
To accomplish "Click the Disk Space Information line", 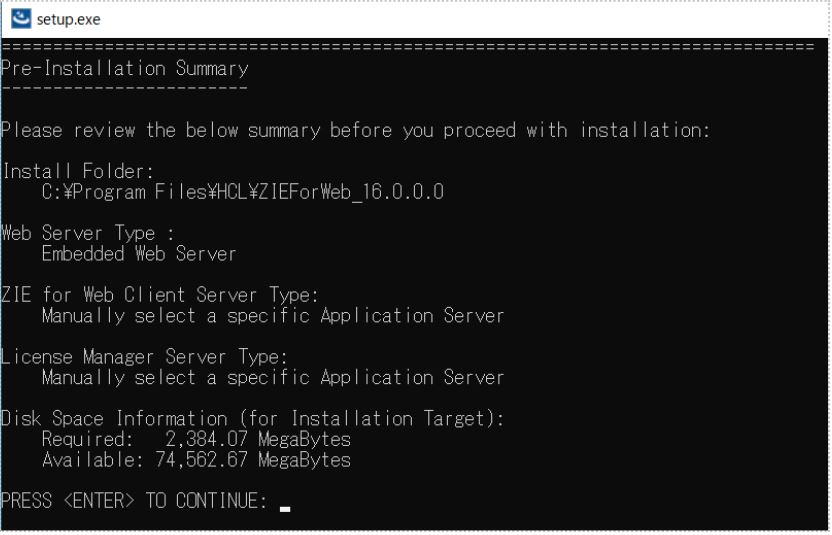I will (251, 420).
